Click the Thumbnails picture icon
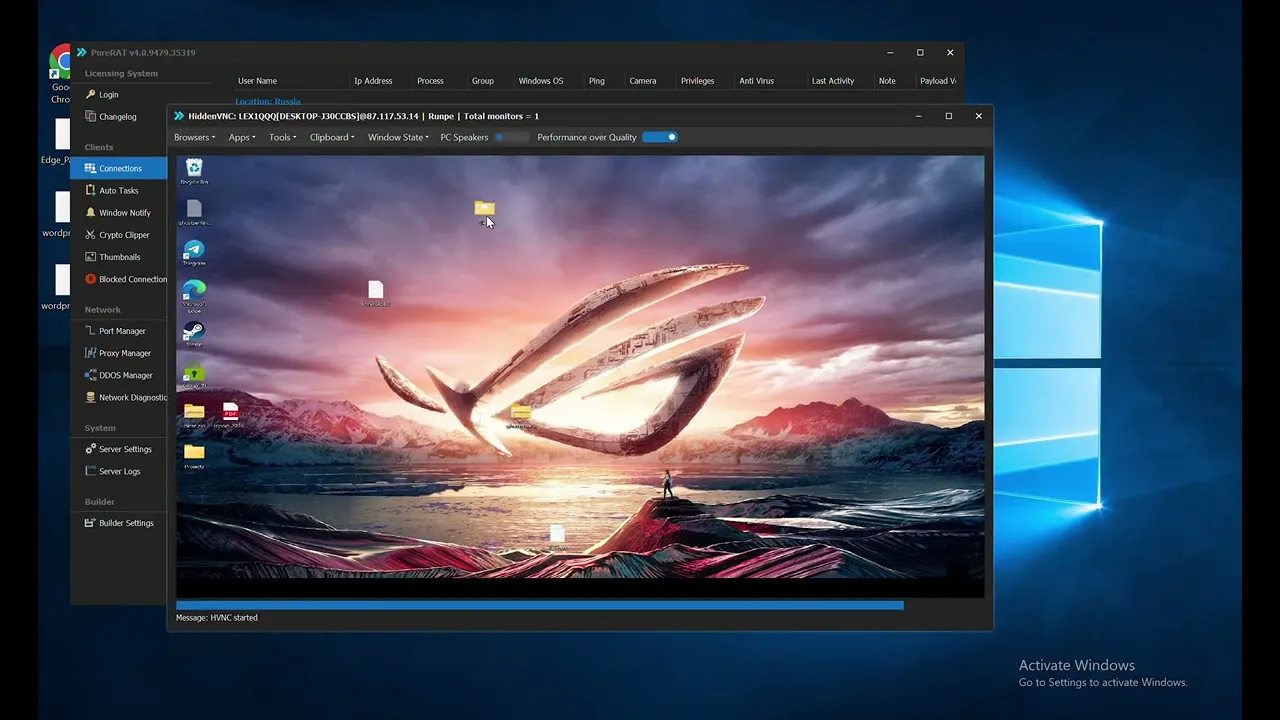 (x=90, y=257)
